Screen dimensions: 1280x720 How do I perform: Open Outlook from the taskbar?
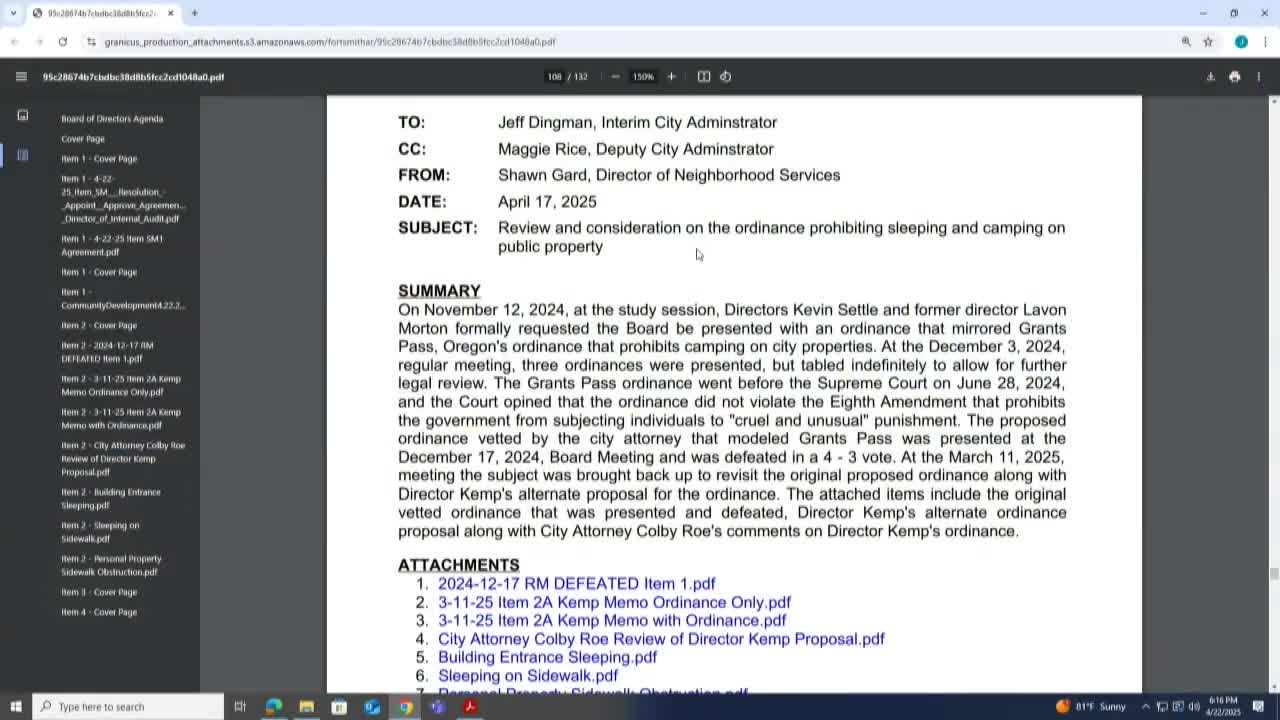coord(372,707)
